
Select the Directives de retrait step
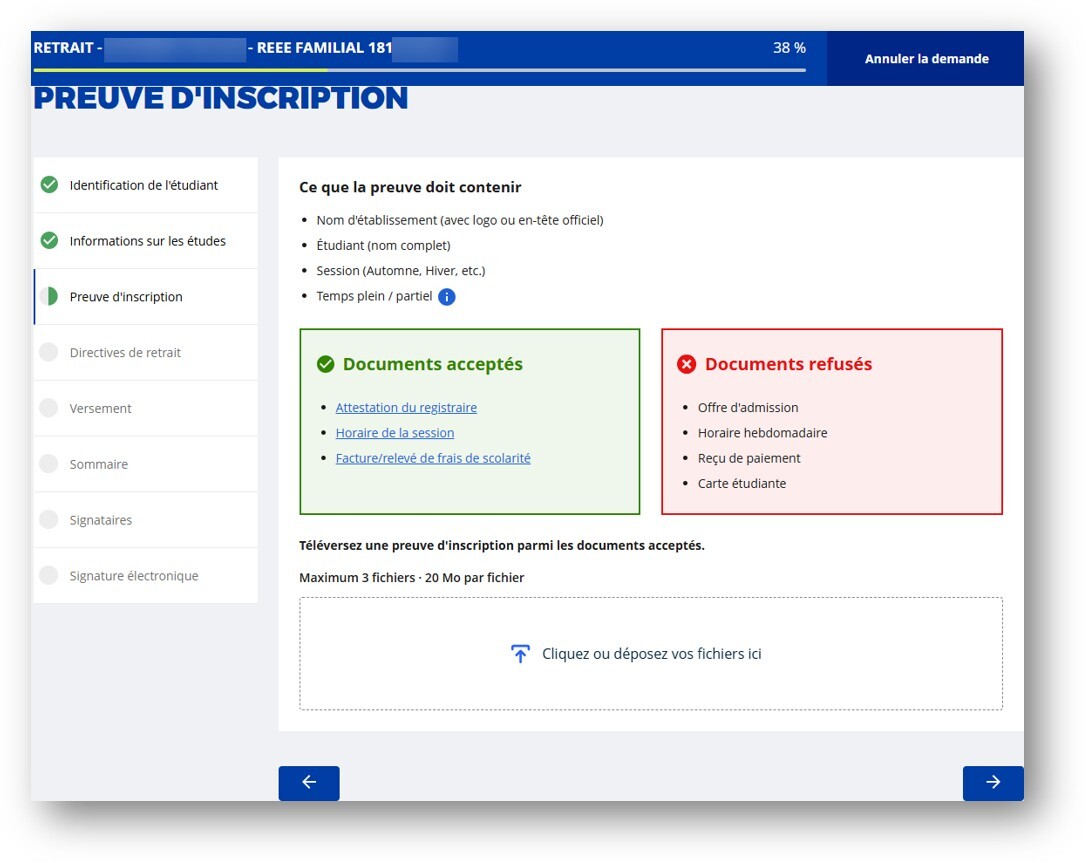pos(145,353)
